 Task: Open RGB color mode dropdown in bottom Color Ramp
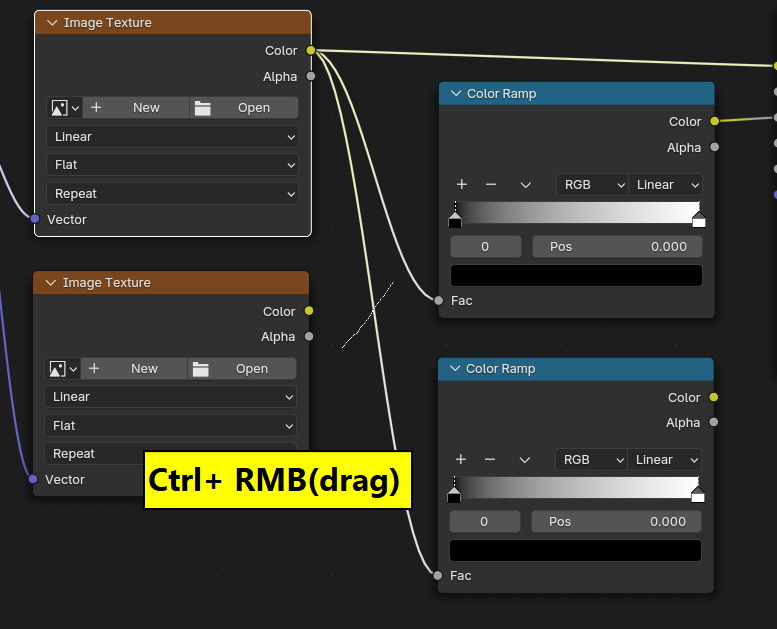pyautogui.click(x=592, y=460)
